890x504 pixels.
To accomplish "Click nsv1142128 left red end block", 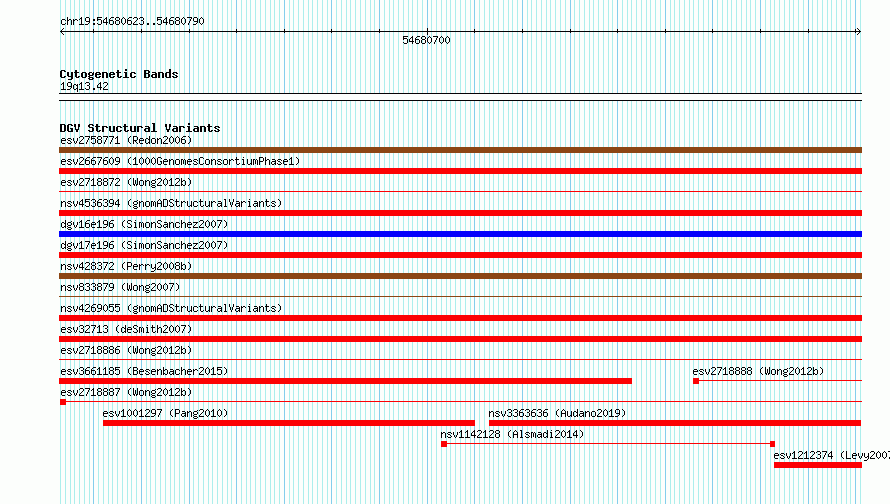I will [444, 444].
